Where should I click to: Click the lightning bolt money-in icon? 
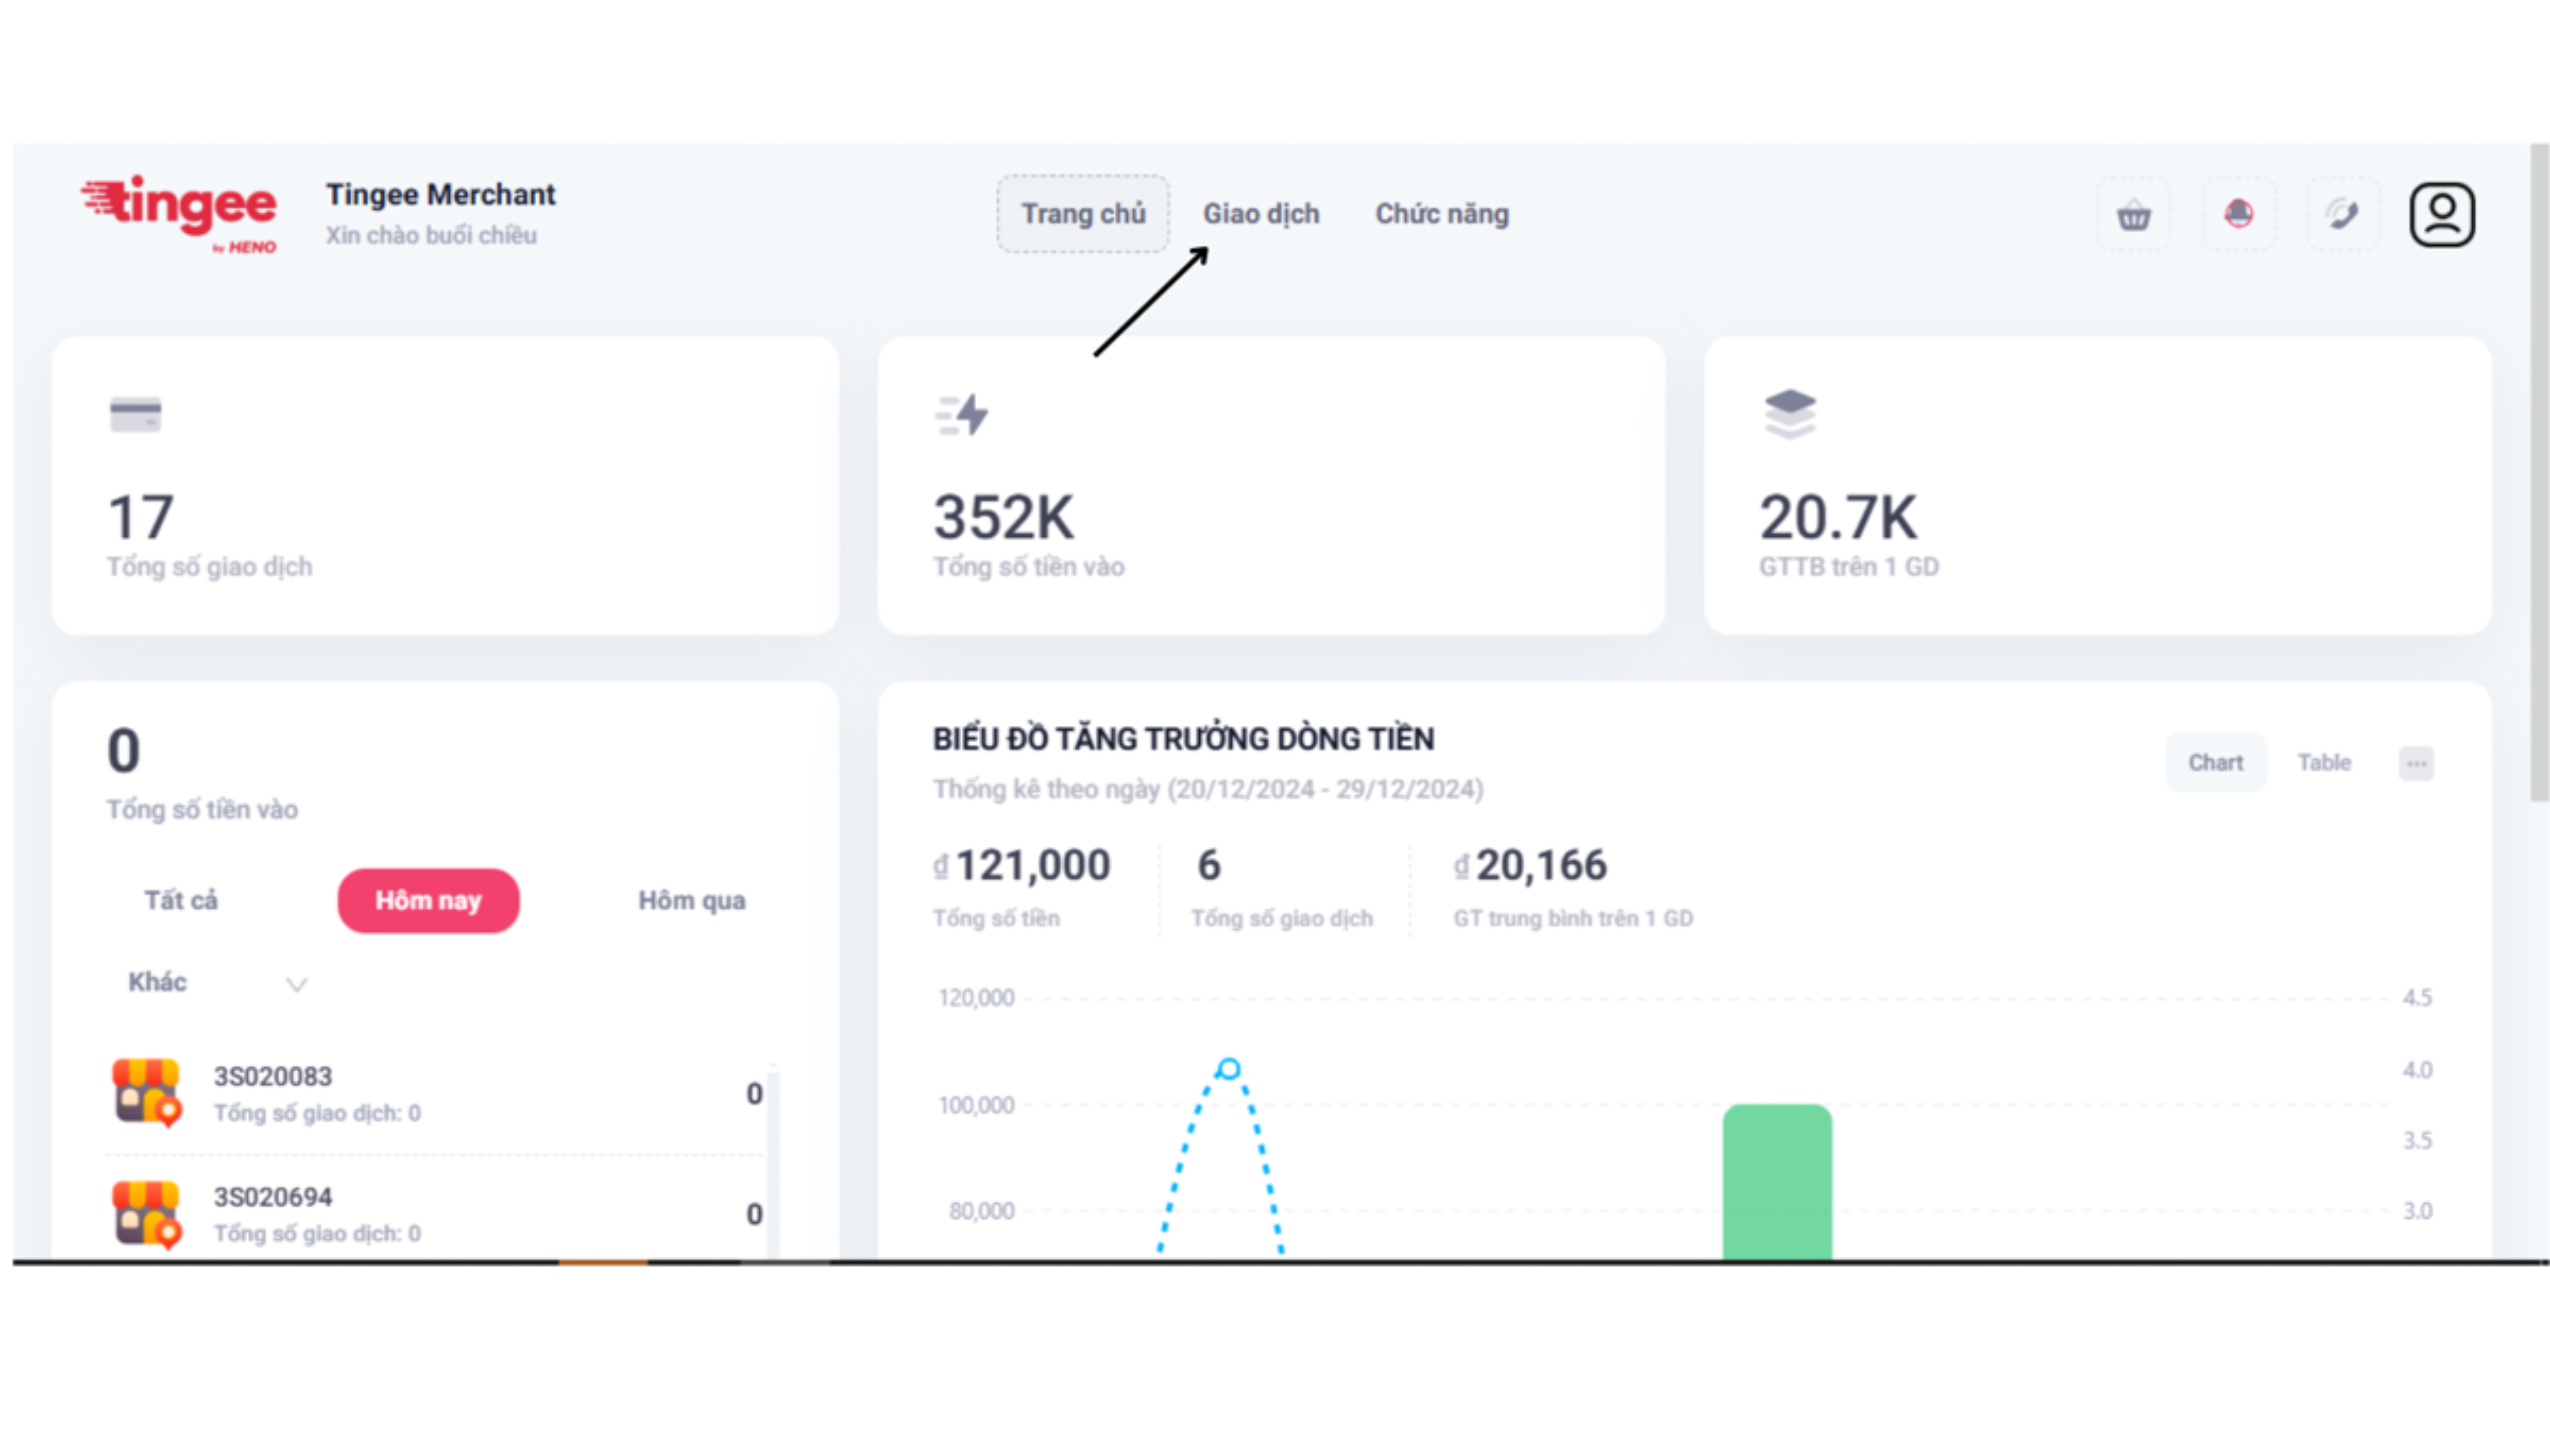pyautogui.click(x=962, y=414)
